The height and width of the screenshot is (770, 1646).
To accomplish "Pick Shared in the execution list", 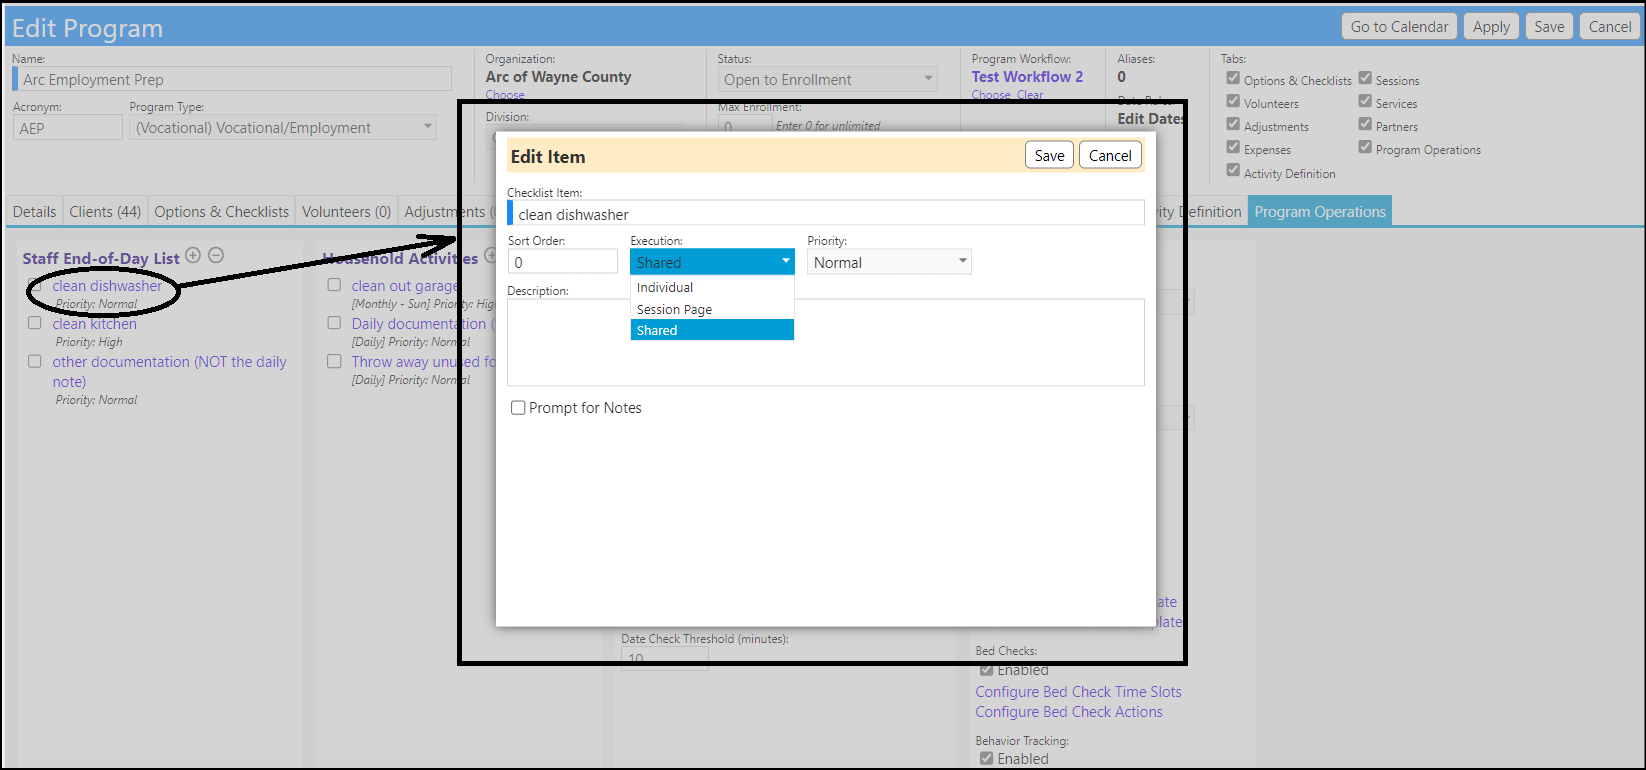I will click(x=712, y=330).
